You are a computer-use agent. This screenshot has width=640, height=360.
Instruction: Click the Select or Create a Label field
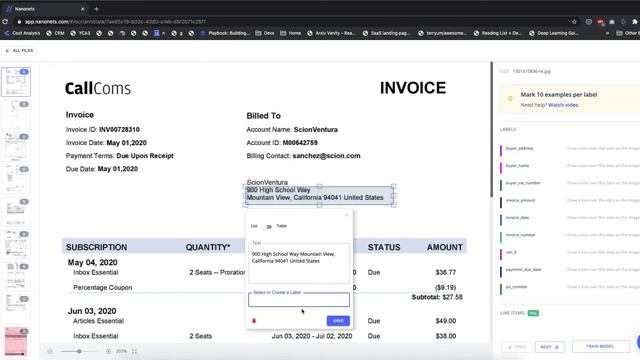tap(299, 300)
